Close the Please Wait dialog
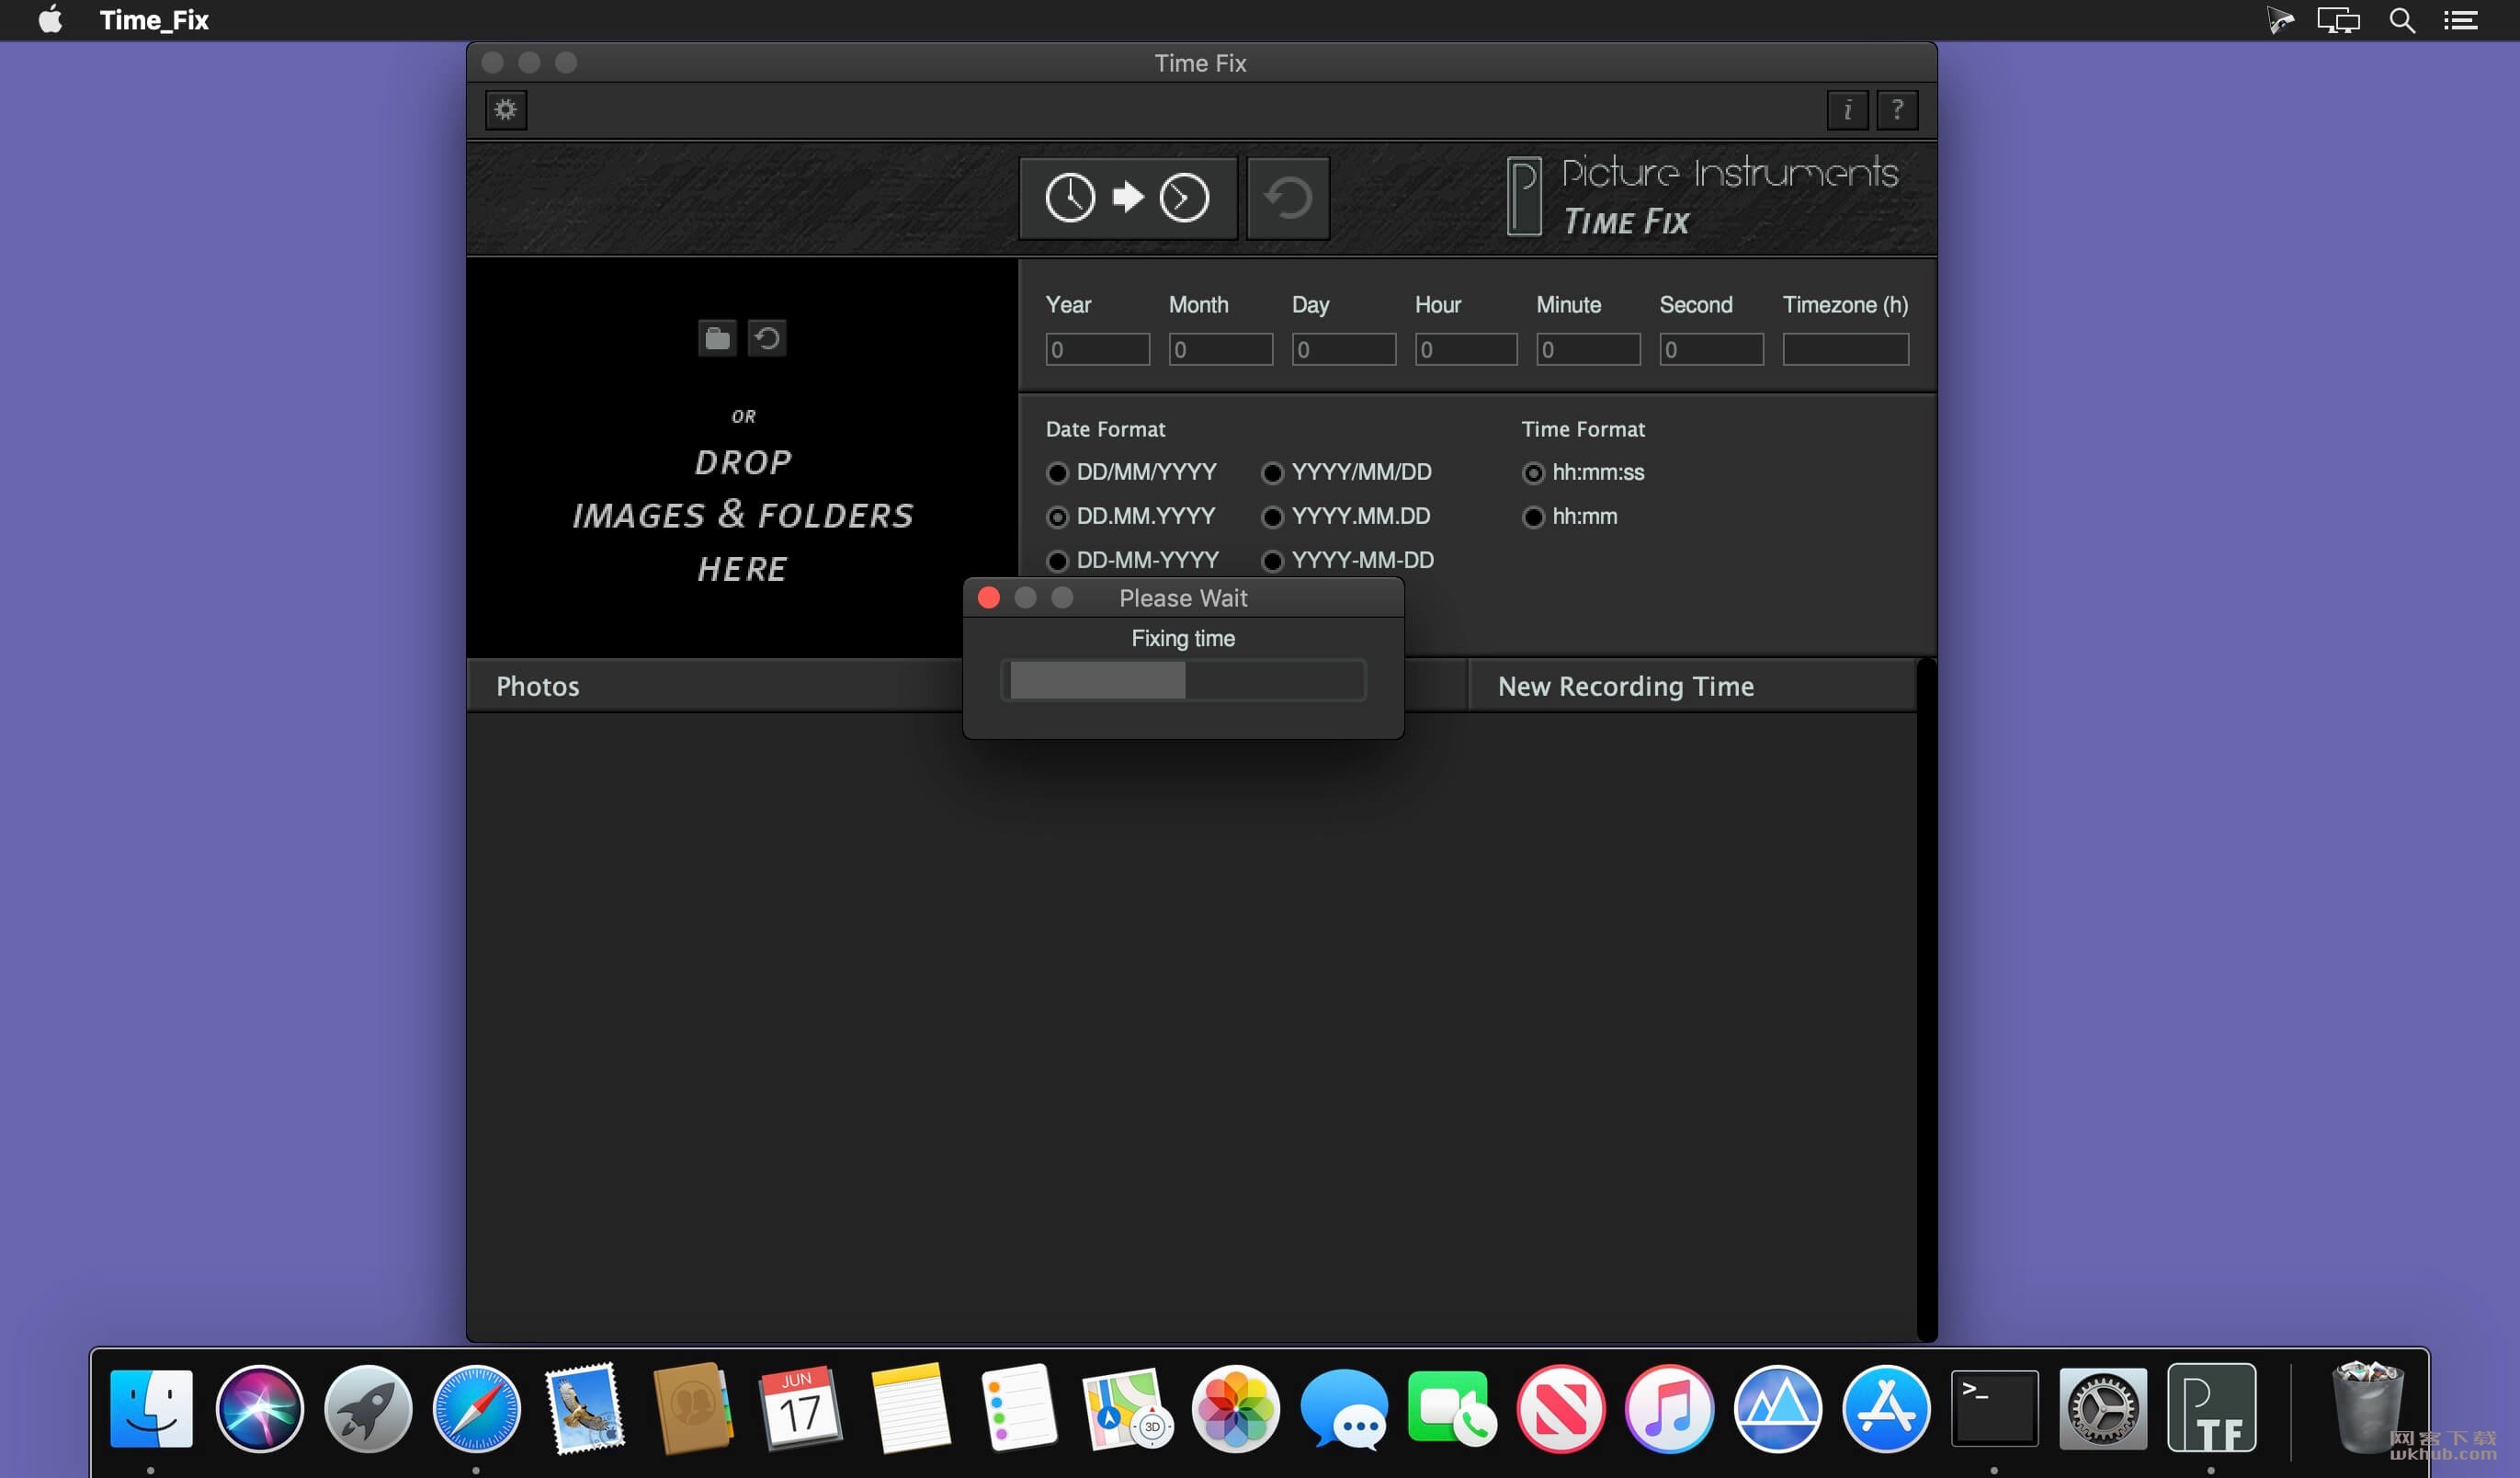Viewport: 2520px width, 1478px height. point(989,597)
